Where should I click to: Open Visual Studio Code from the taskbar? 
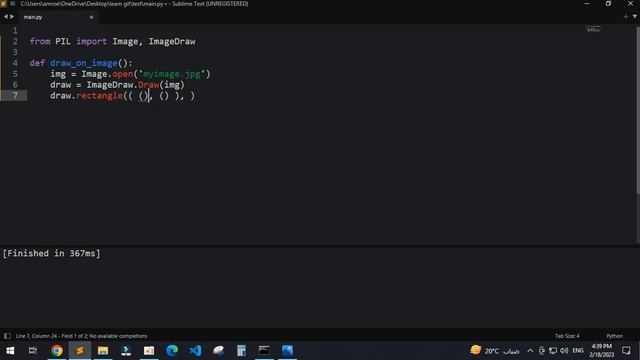tap(195, 350)
